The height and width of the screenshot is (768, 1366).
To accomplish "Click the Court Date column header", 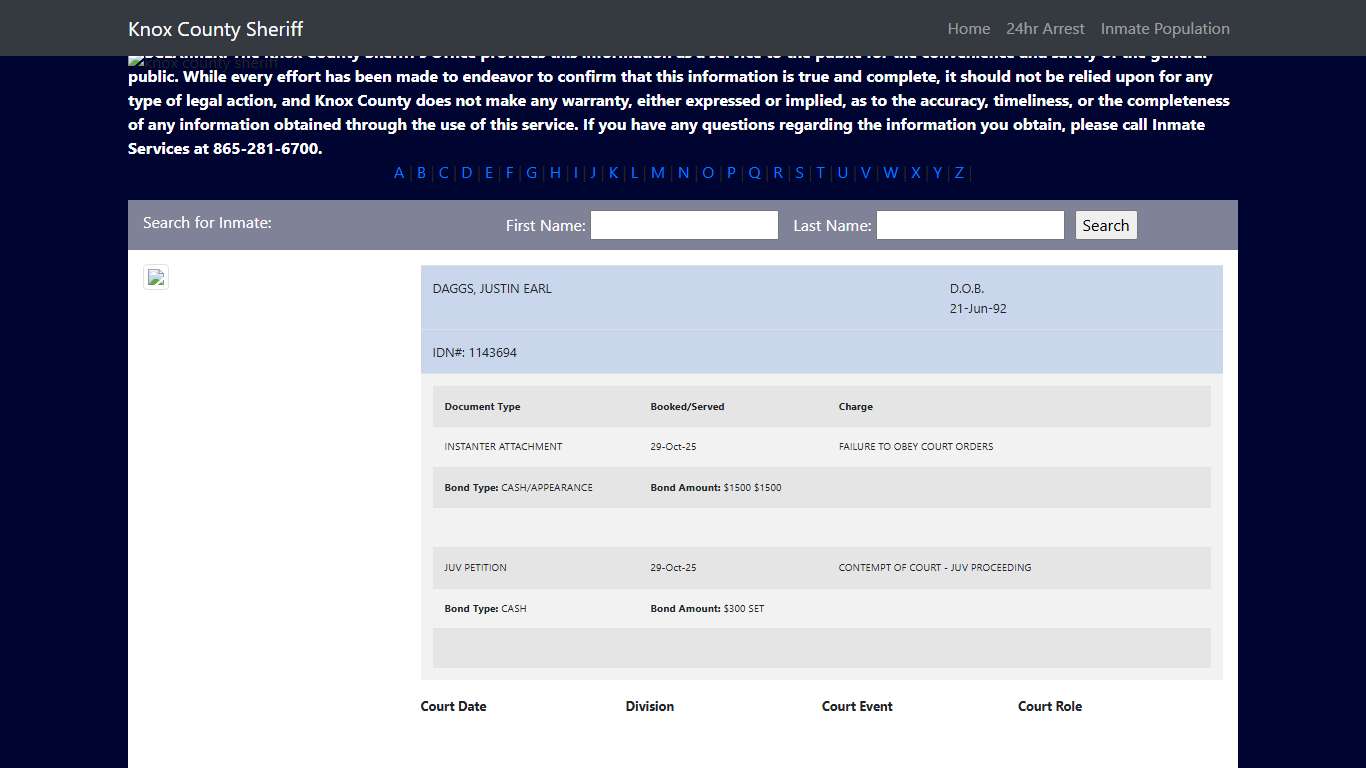I will click(x=453, y=706).
